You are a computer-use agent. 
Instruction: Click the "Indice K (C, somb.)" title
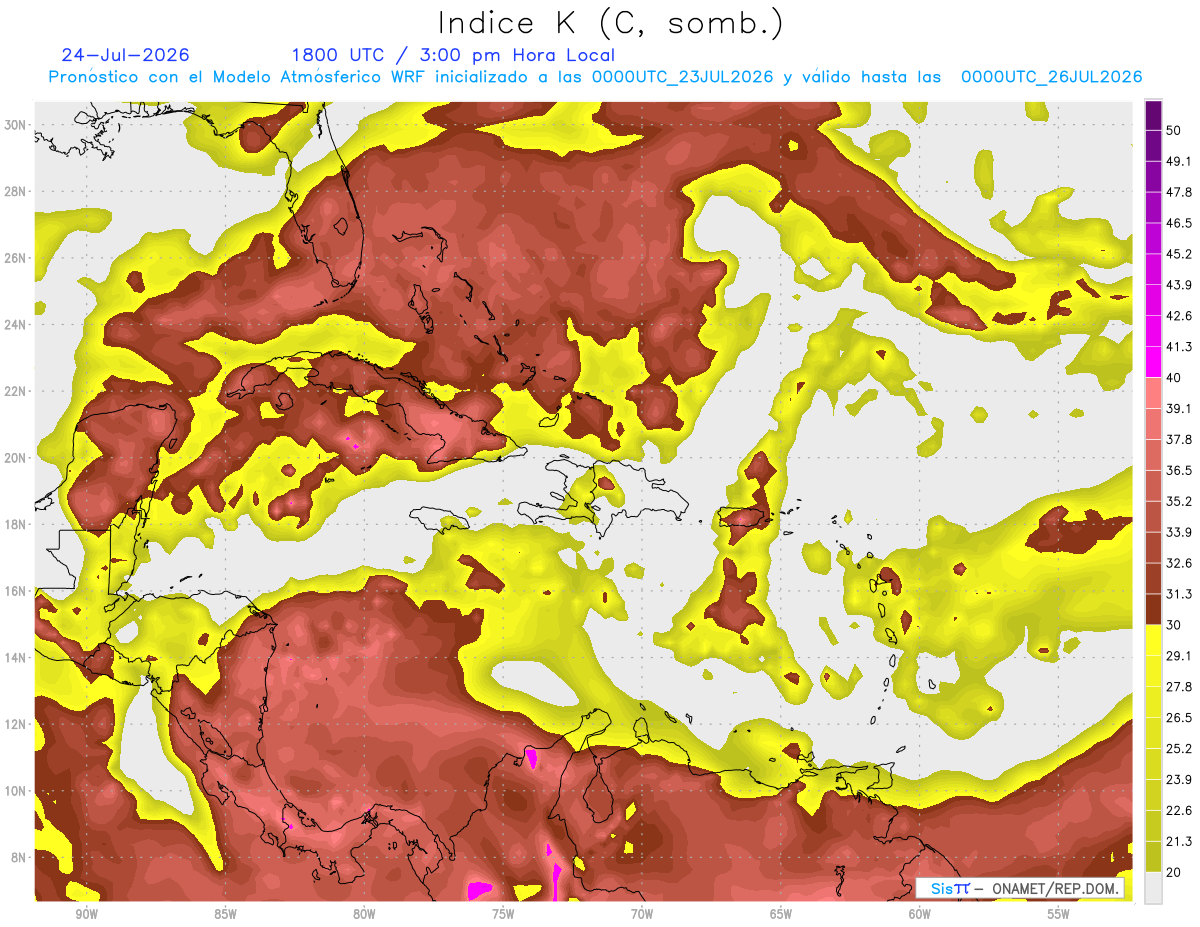coord(610,23)
